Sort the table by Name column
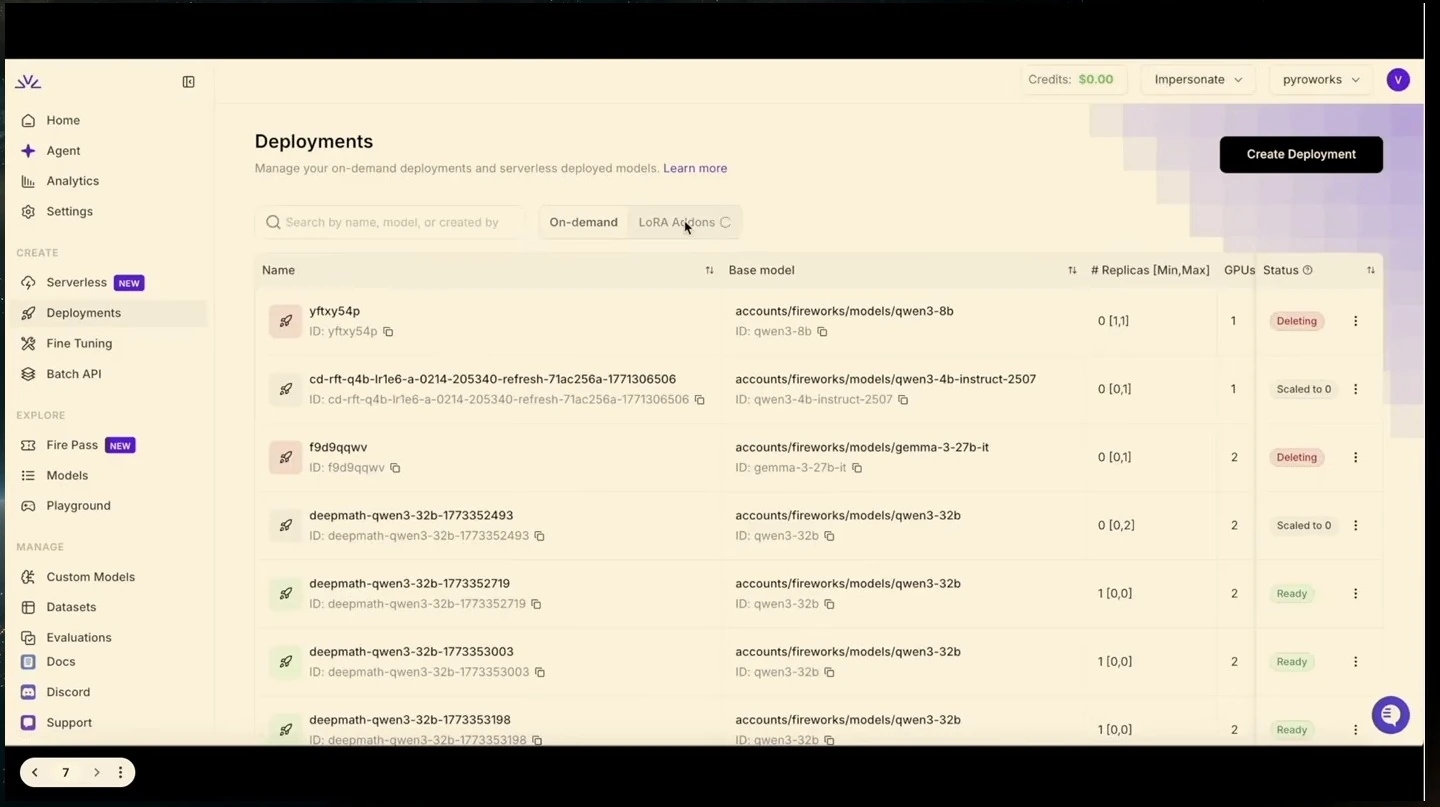The height and width of the screenshot is (807, 1440). click(x=709, y=270)
